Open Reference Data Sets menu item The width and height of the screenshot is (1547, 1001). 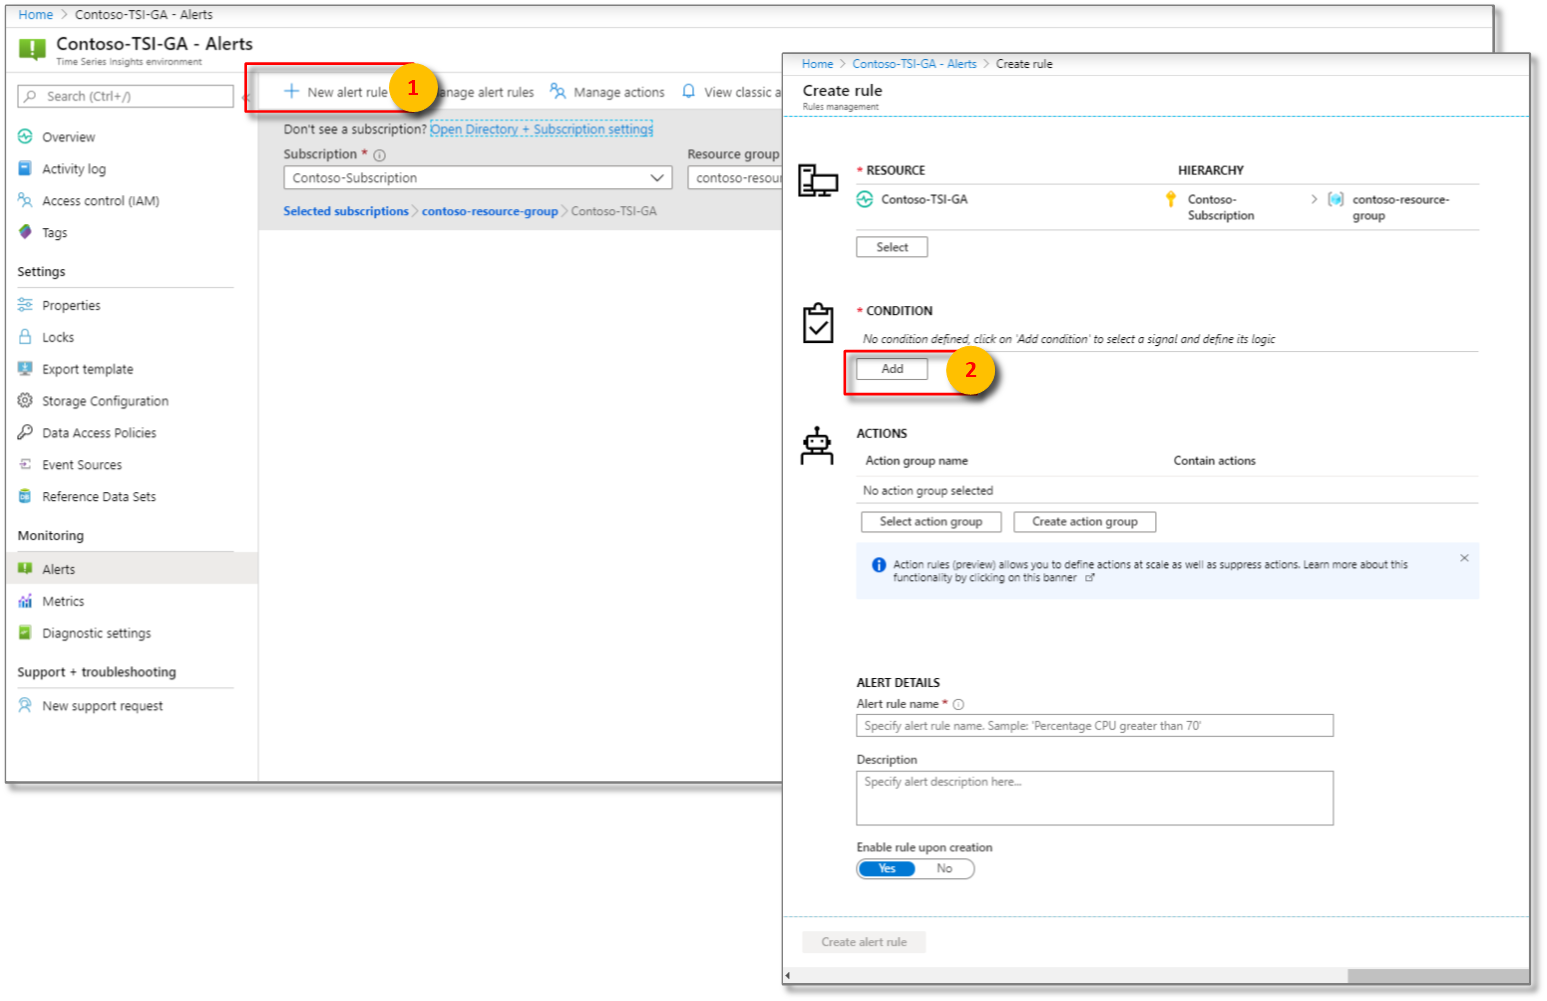(99, 497)
